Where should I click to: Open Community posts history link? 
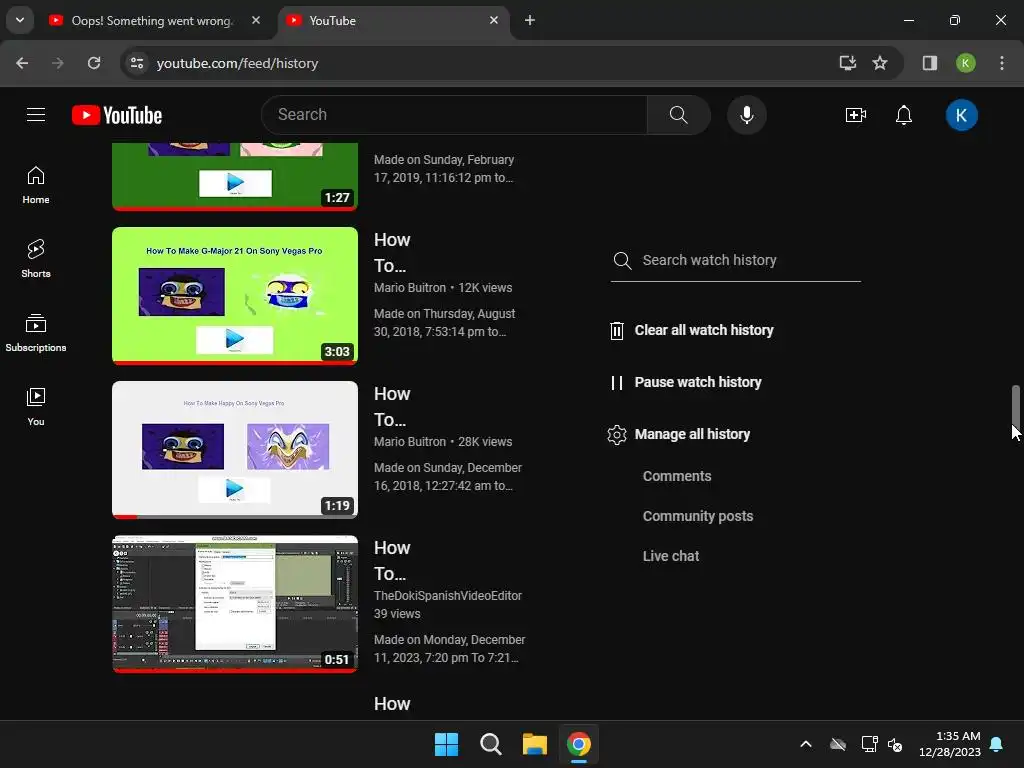697,516
